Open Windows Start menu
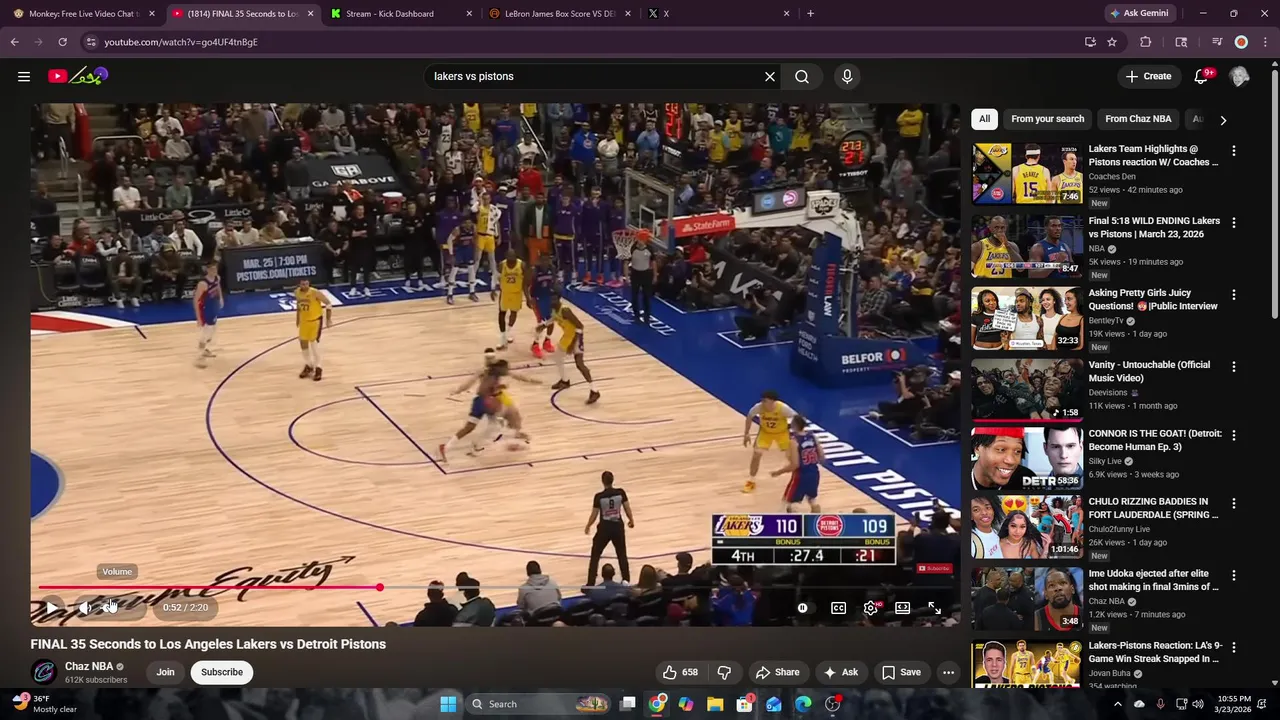The width and height of the screenshot is (1280, 720). (448, 704)
